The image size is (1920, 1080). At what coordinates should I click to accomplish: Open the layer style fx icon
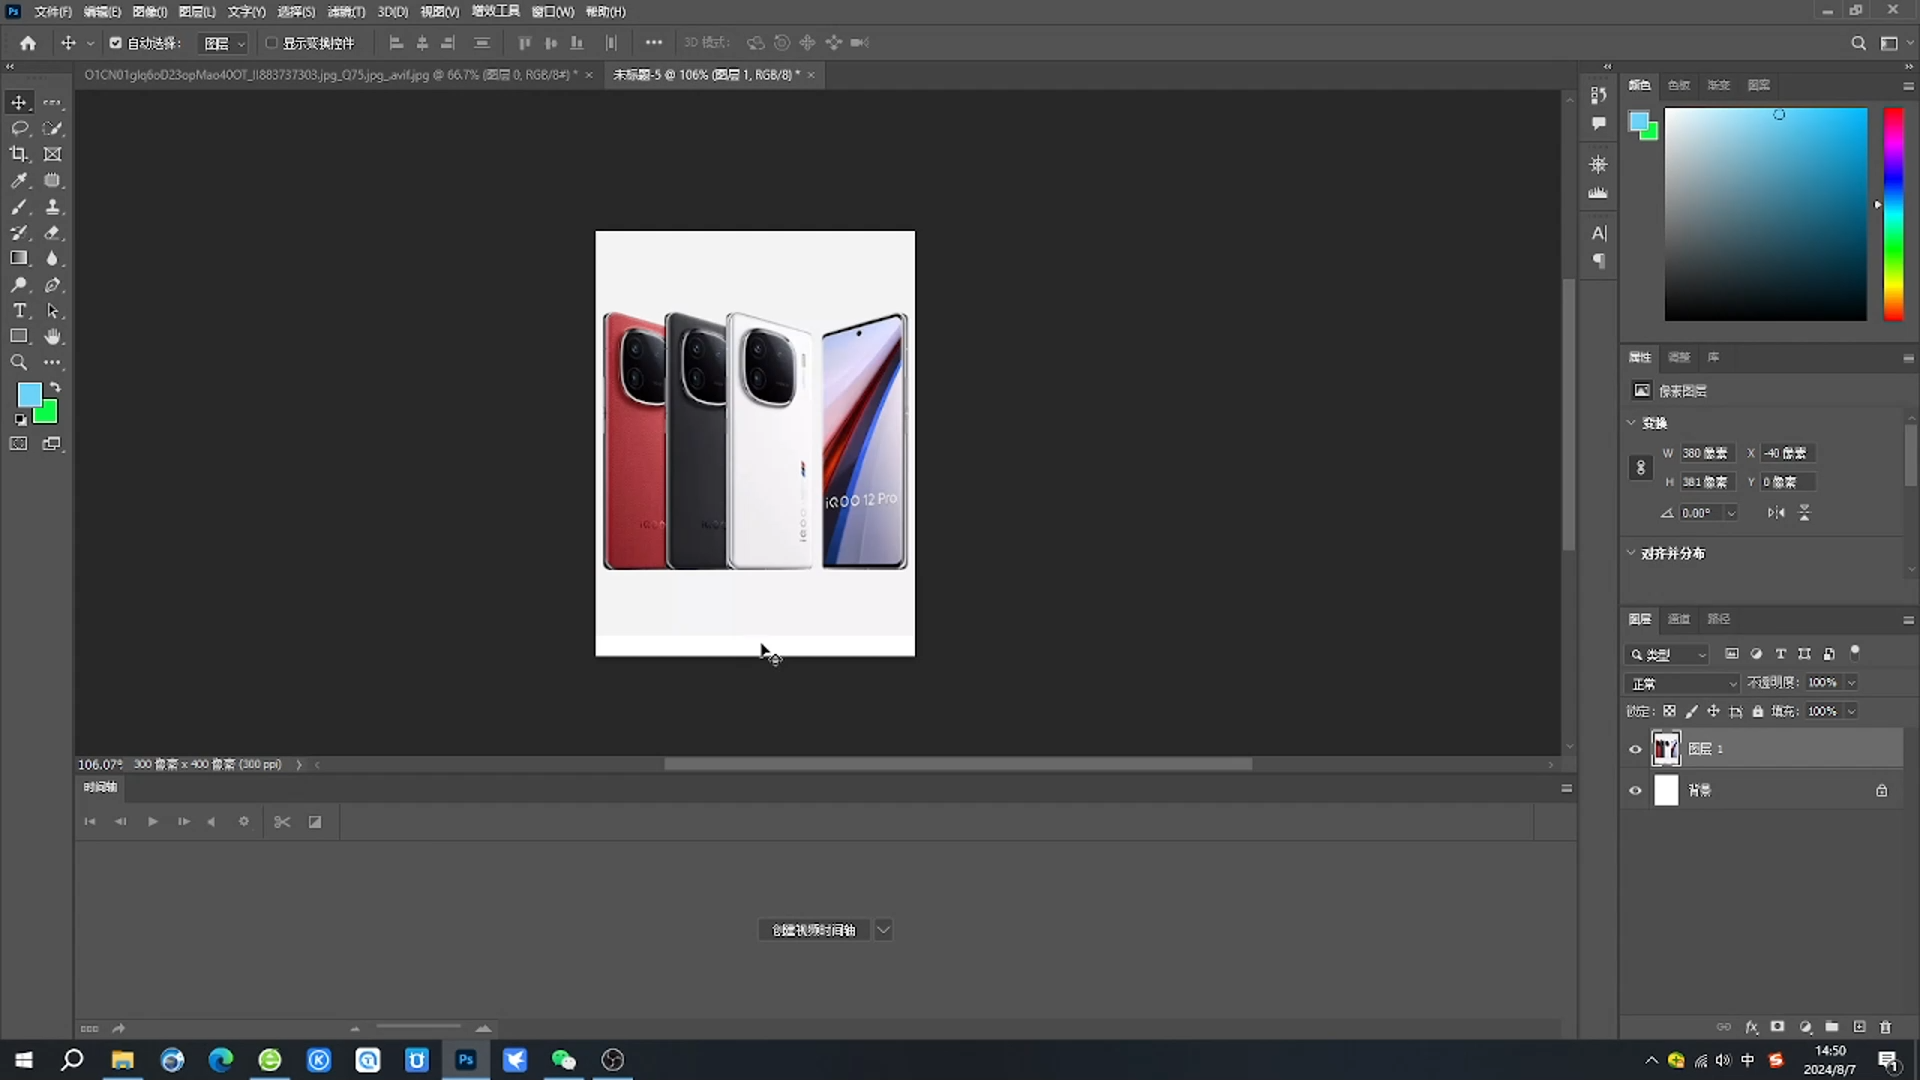tap(1751, 1027)
